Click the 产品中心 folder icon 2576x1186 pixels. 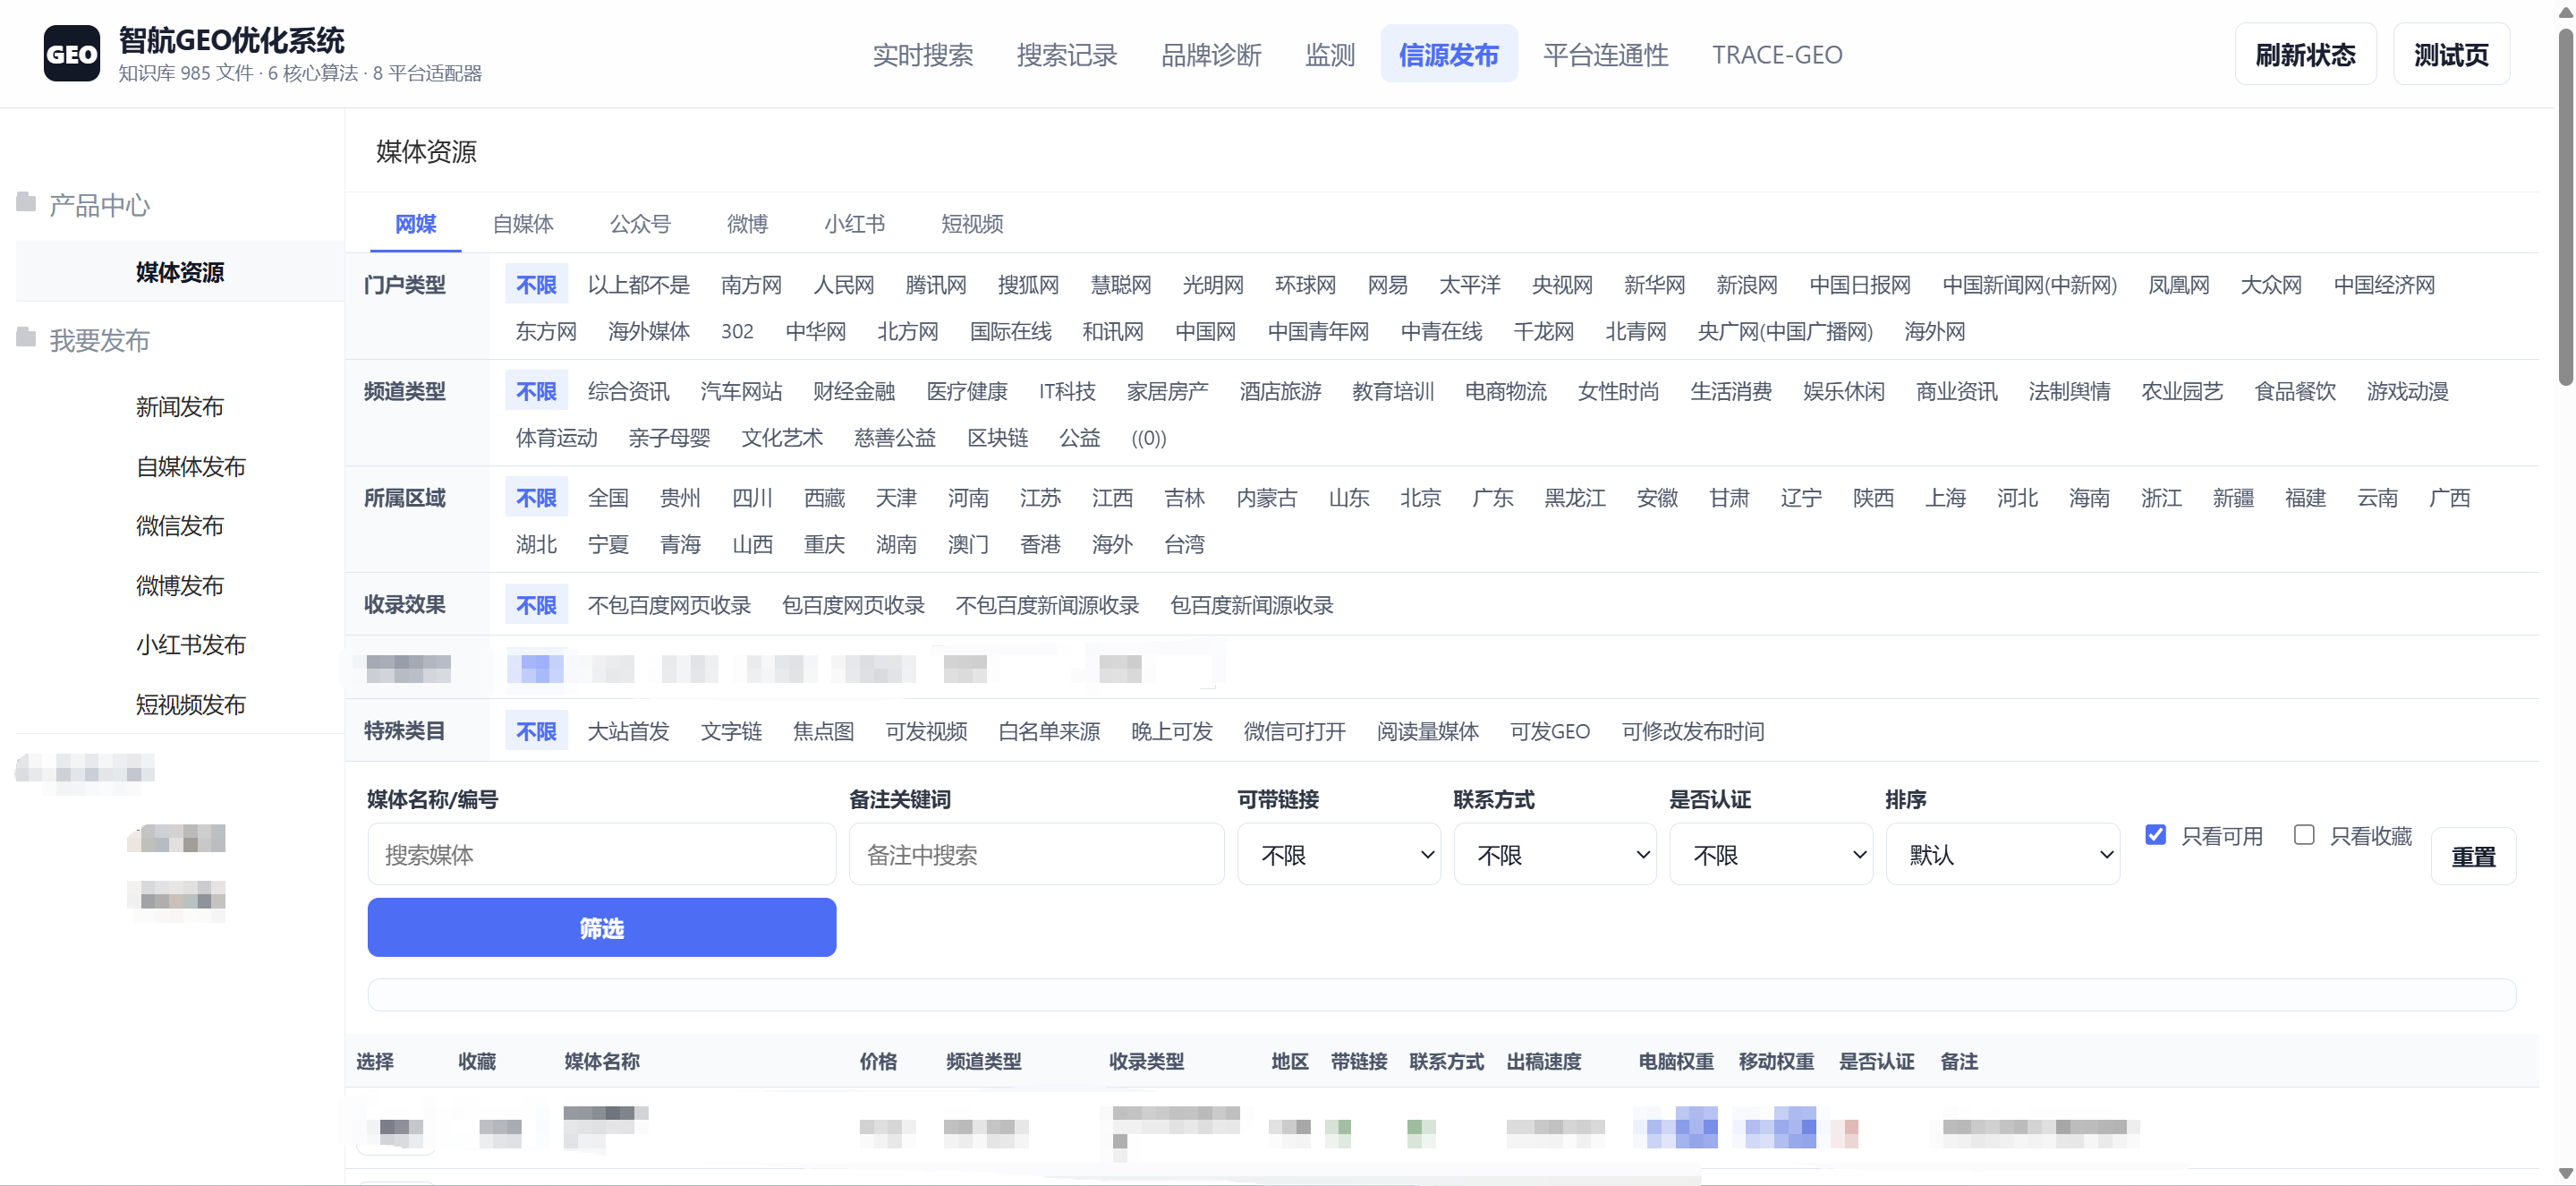pos(26,203)
